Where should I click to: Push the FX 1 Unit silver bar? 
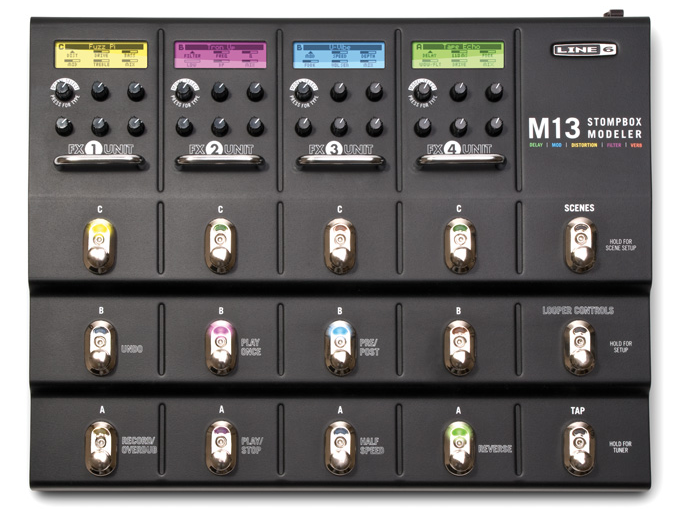click(100, 161)
